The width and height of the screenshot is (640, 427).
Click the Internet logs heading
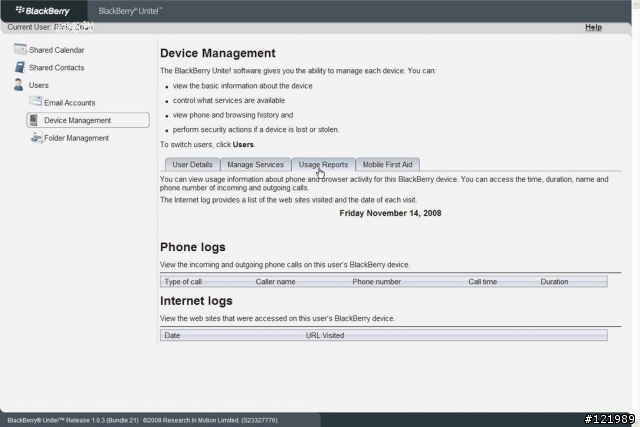196,301
